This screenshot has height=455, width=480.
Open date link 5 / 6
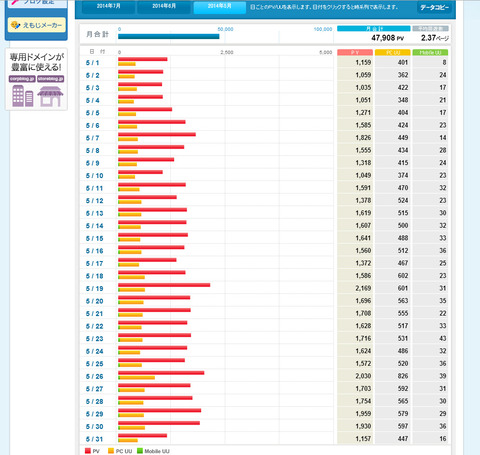pos(92,125)
